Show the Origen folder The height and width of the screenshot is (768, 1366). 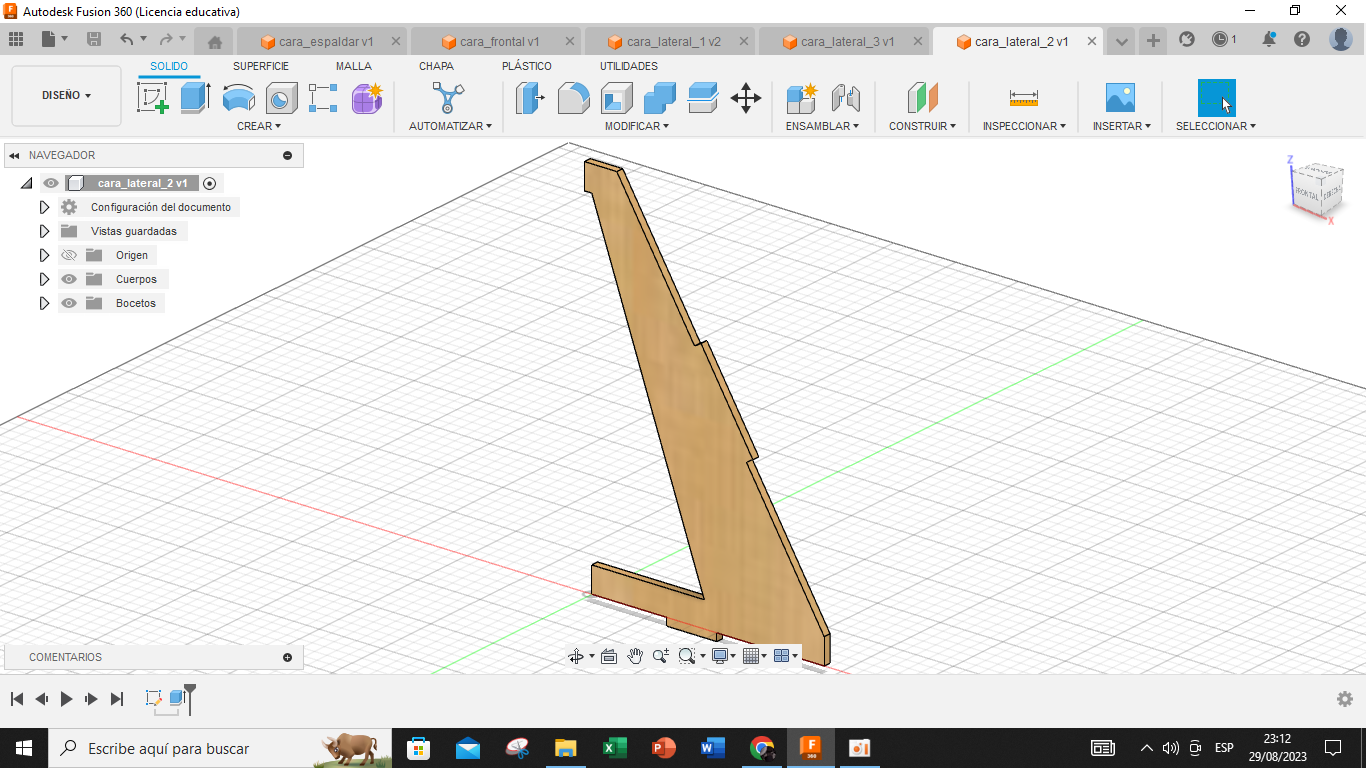[68, 255]
